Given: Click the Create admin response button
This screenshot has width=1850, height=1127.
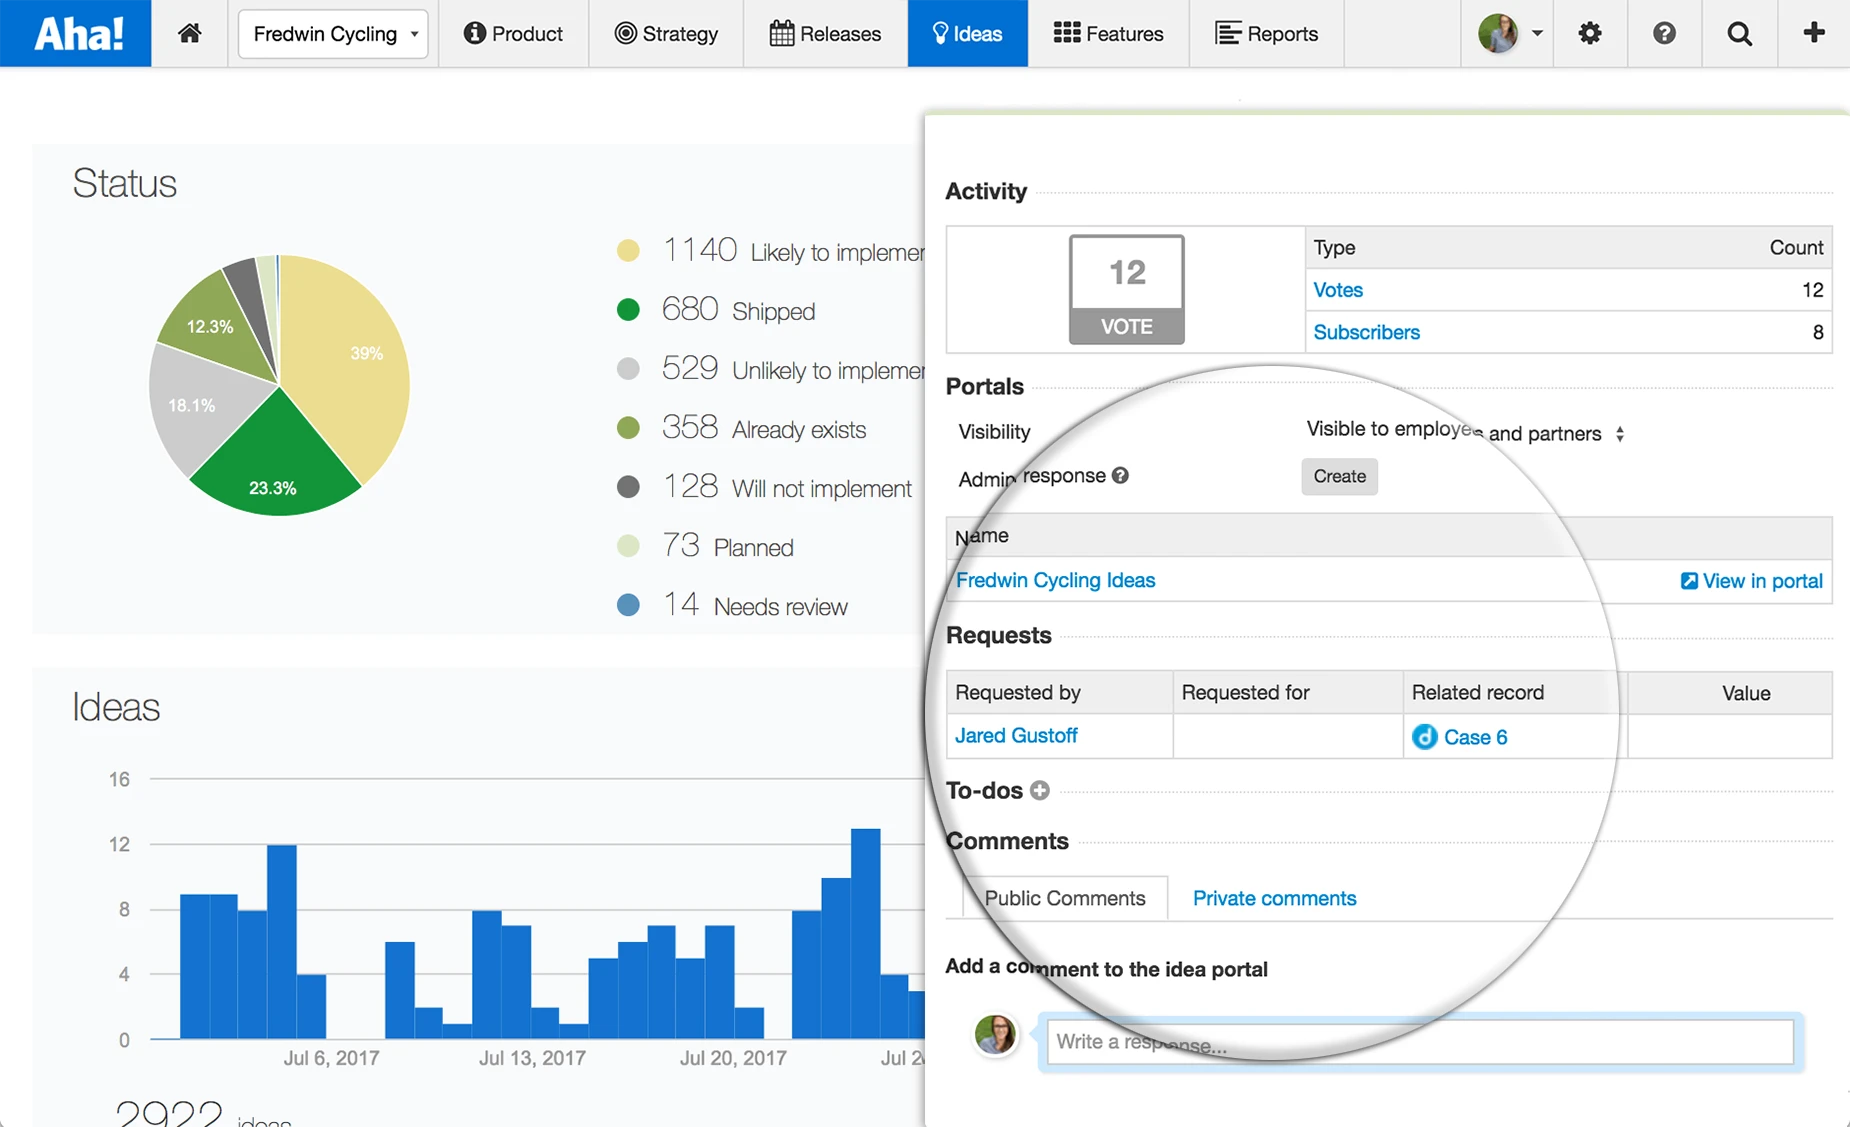Looking at the screenshot, I should point(1339,476).
